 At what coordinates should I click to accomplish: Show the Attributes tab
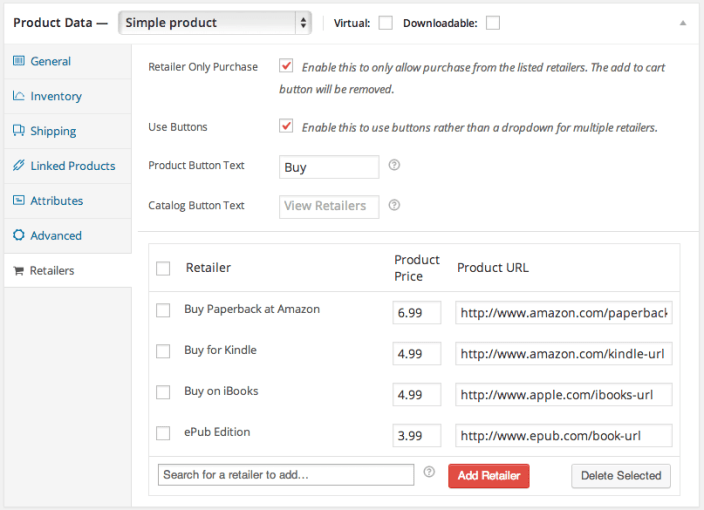pyautogui.click(x=56, y=201)
